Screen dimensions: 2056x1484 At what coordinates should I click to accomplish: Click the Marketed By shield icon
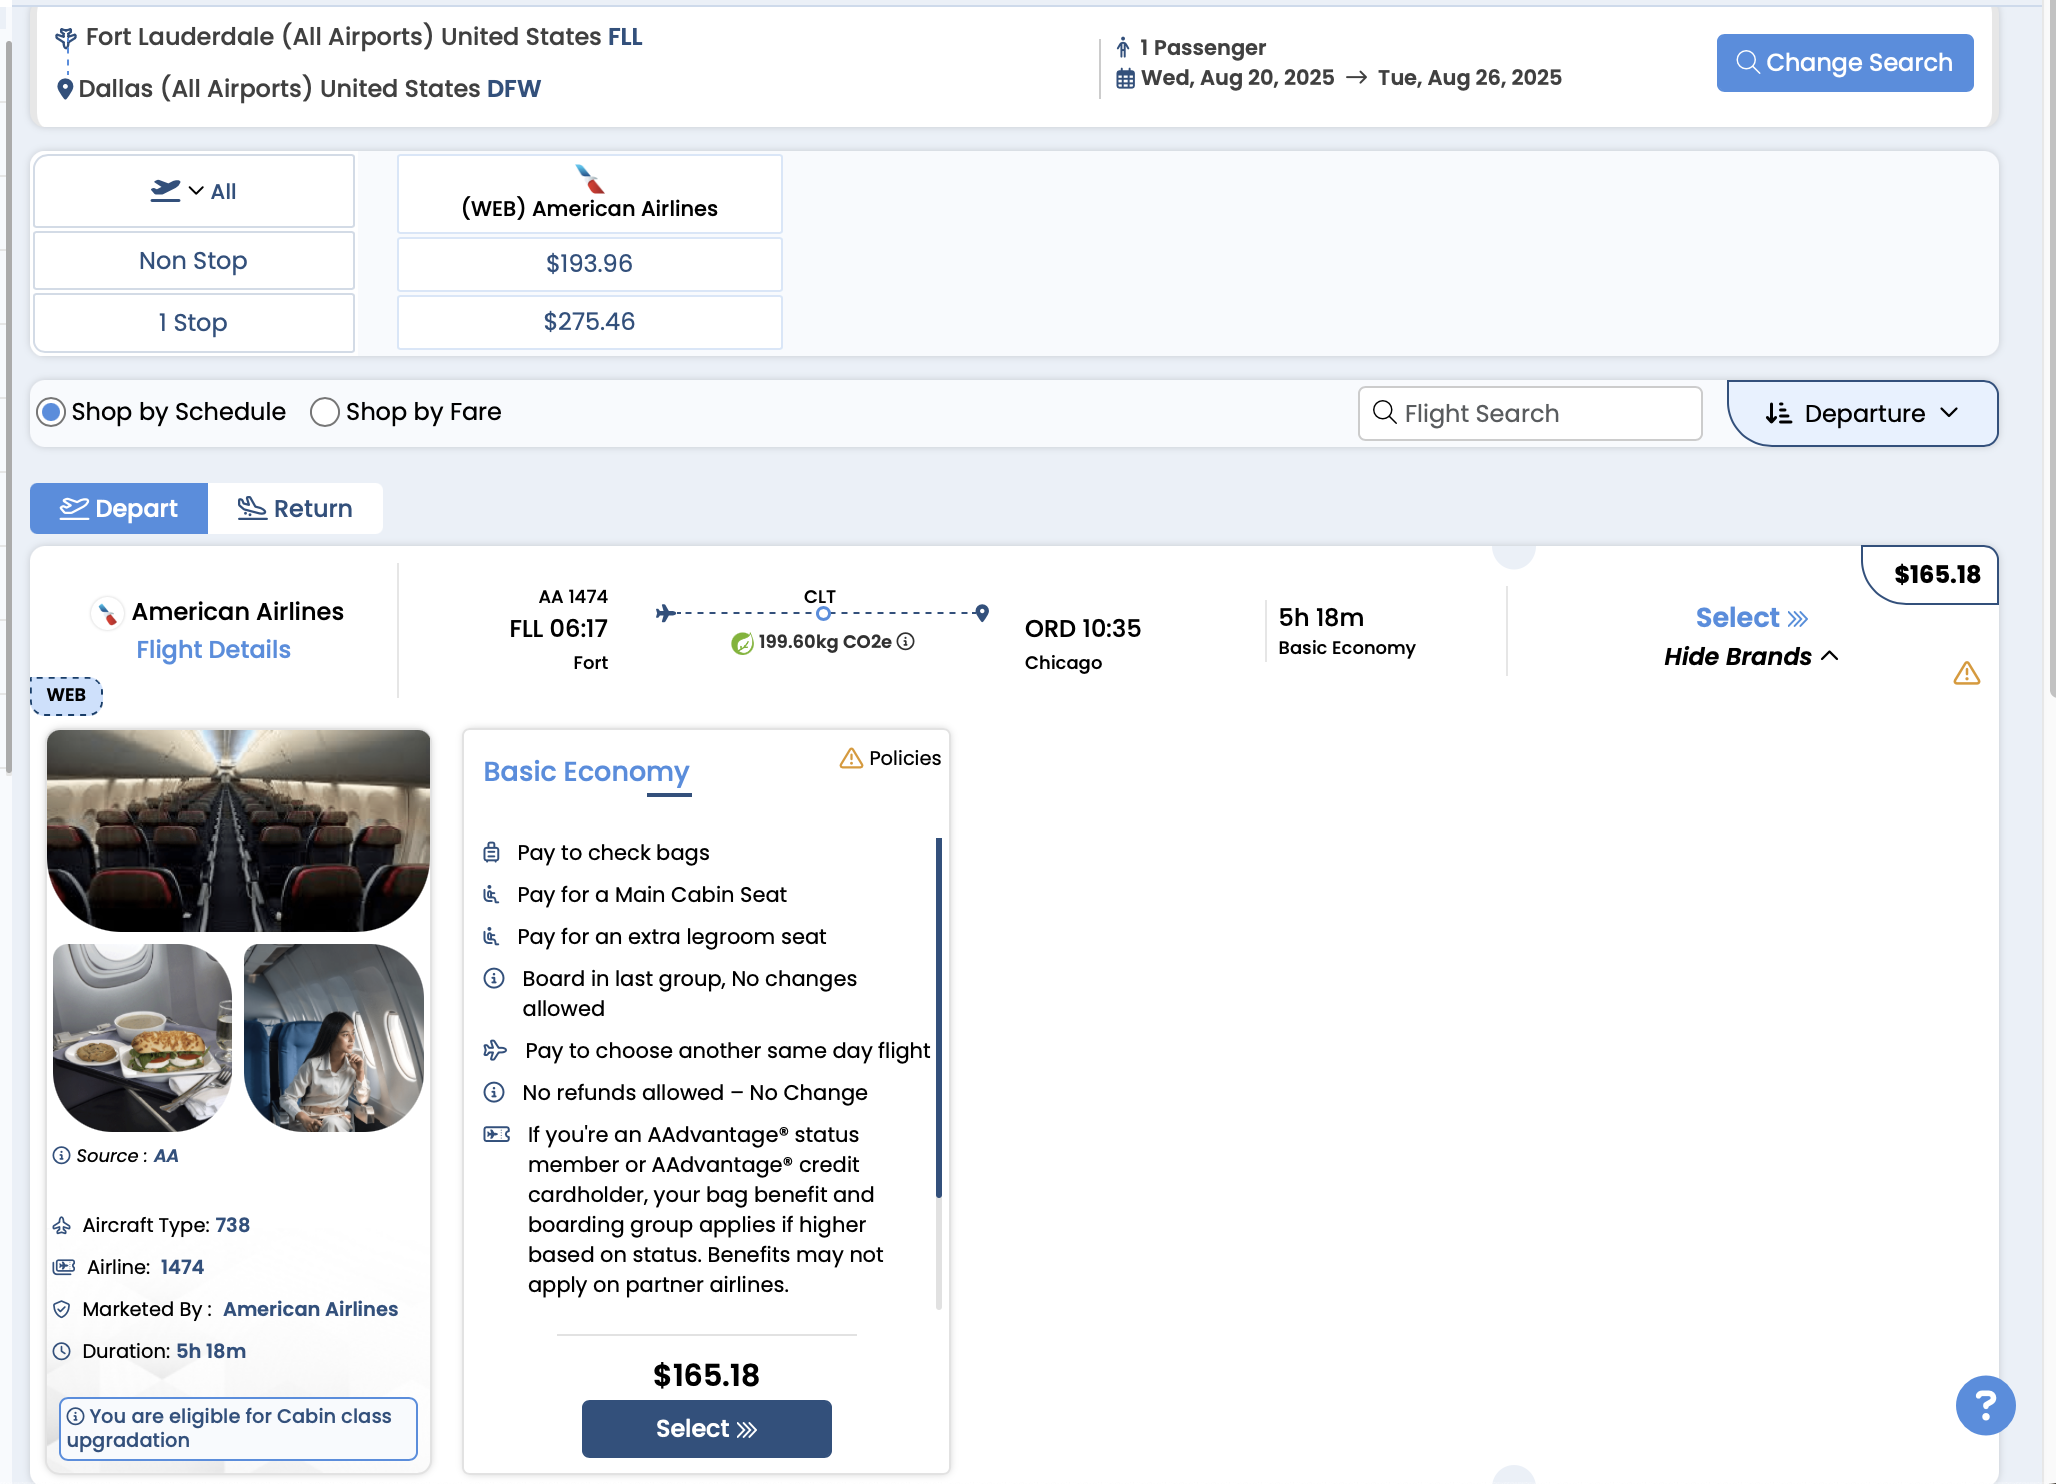(x=62, y=1309)
